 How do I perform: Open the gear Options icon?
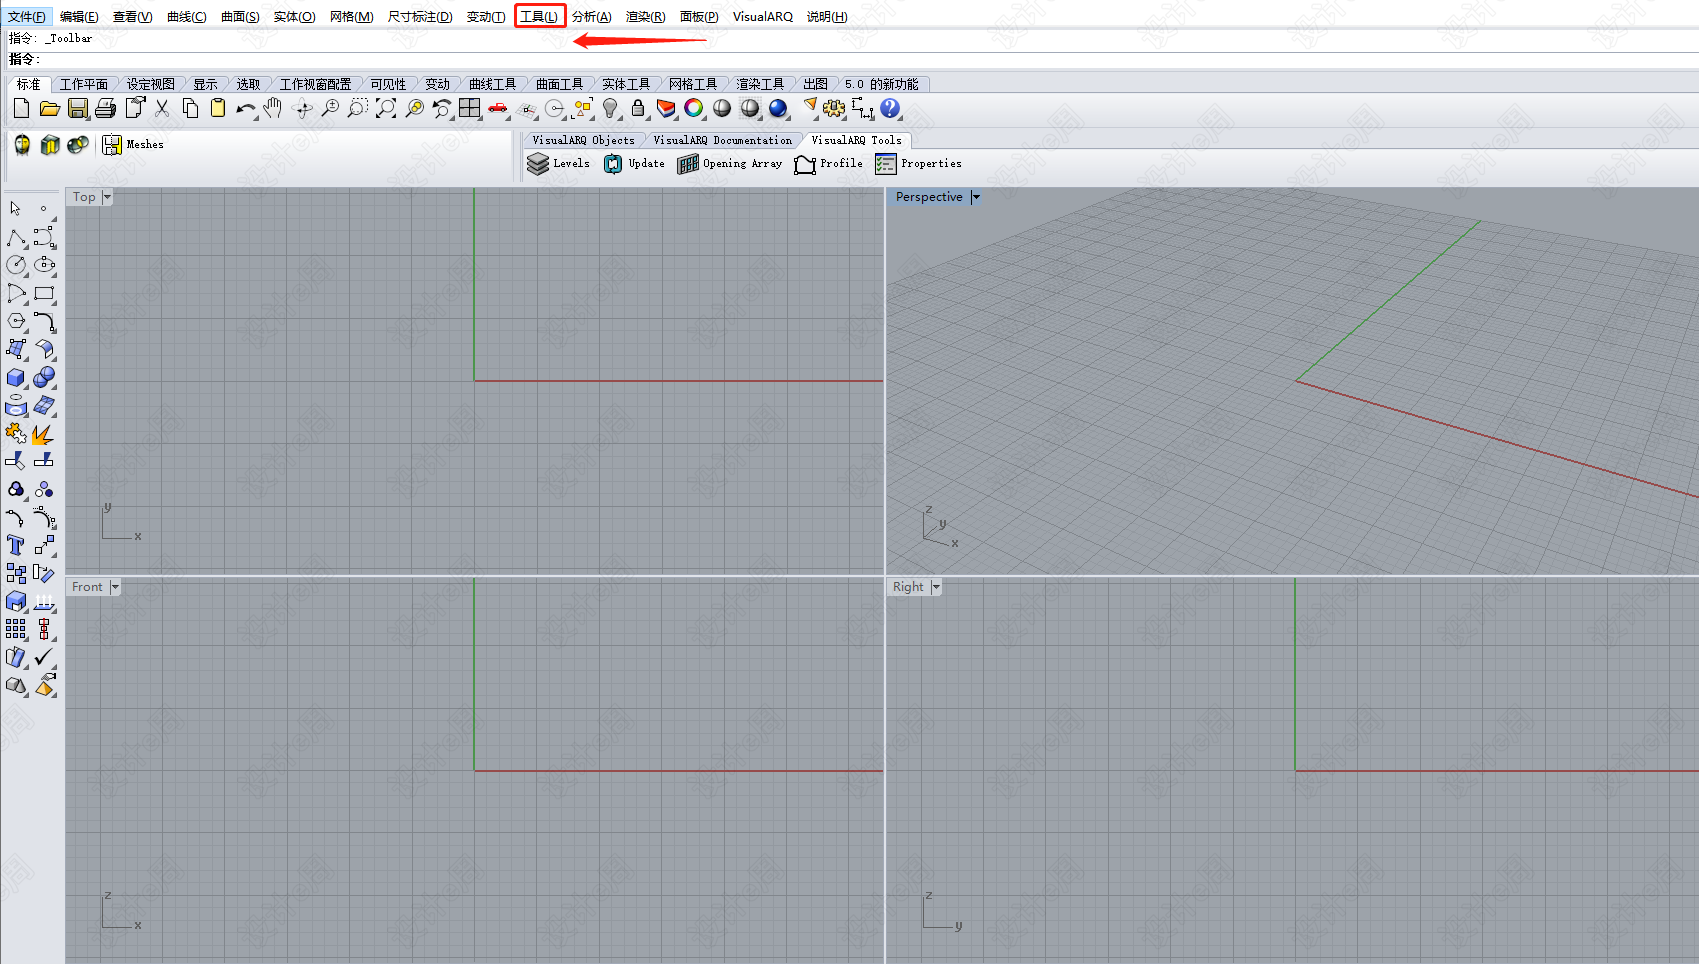point(834,108)
